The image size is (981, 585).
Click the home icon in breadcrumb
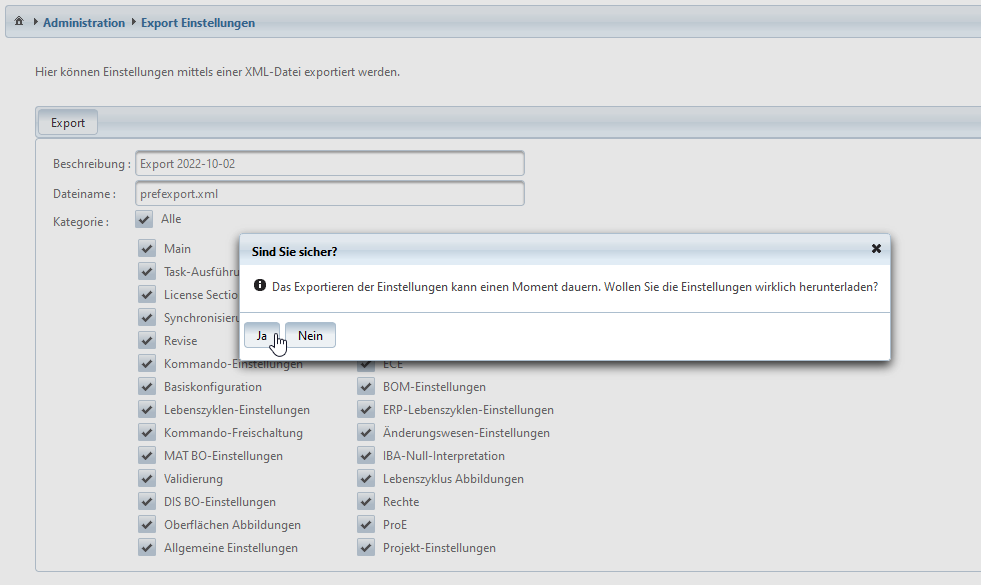click(19, 22)
